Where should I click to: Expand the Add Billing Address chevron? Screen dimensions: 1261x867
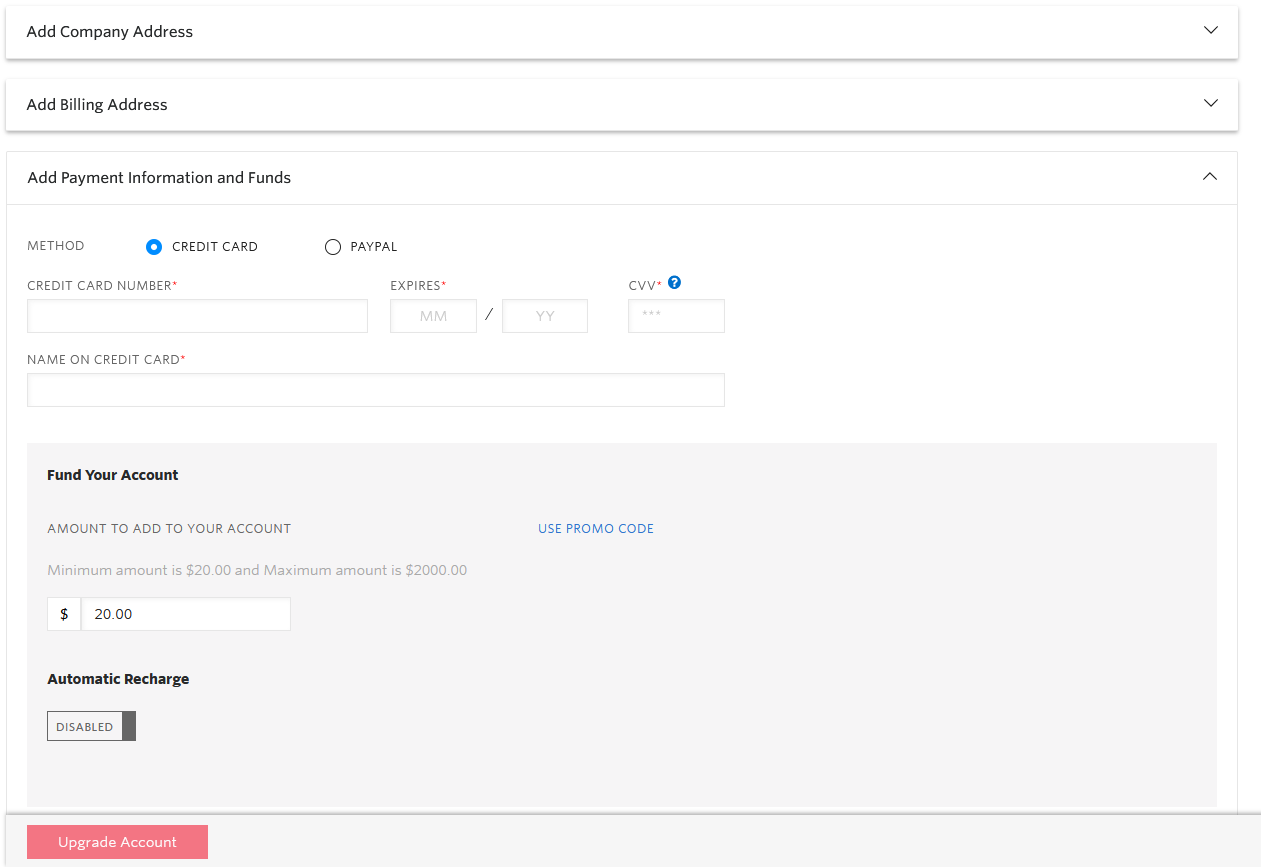1211,104
